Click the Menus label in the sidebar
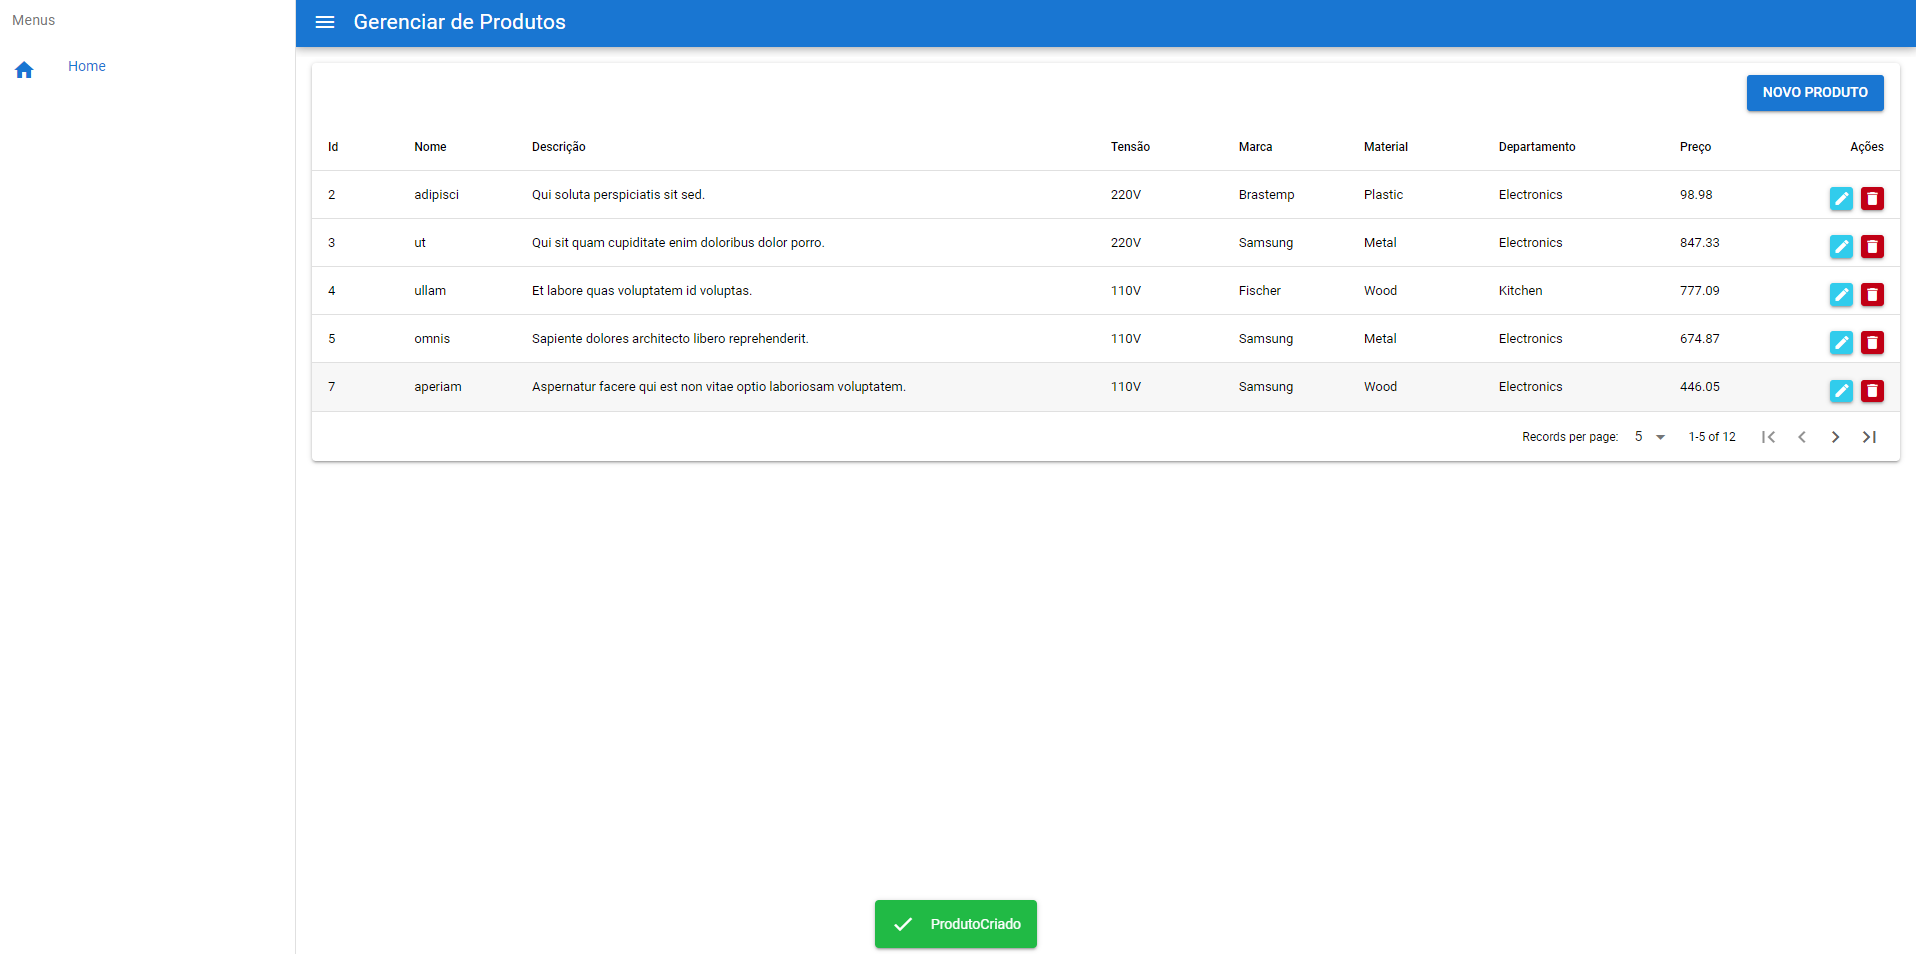This screenshot has height=954, width=1916. click(x=33, y=19)
